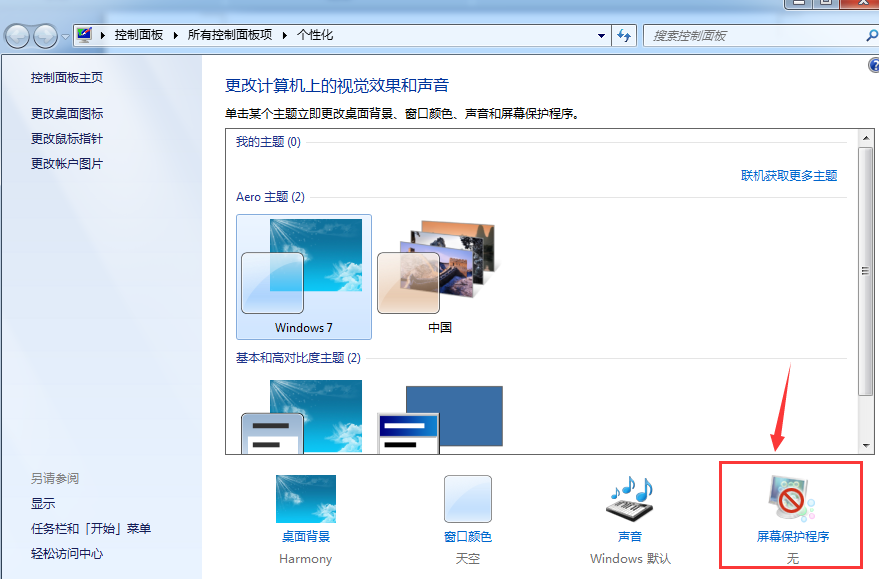Select the 中国 Aero theme
Screen dimensions: 879x579
[x=440, y=277]
